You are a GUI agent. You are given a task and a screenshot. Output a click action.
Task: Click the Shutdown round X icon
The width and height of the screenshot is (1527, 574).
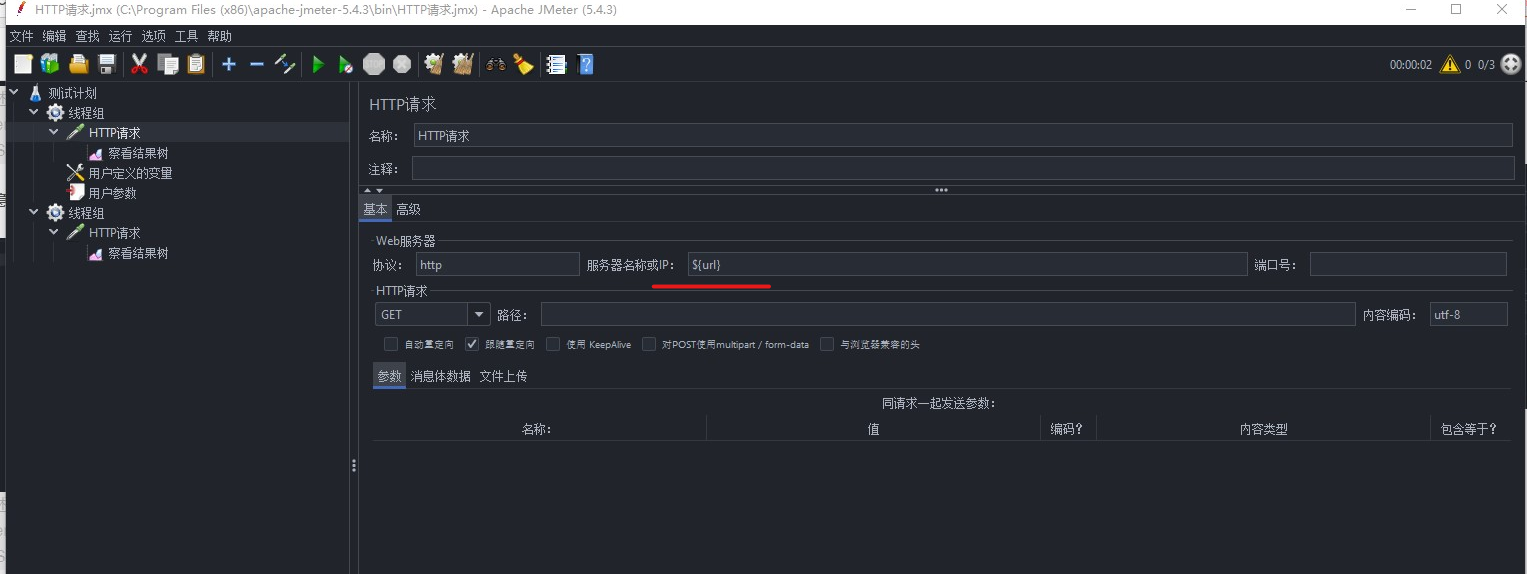pyautogui.click(x=402, y=64)
